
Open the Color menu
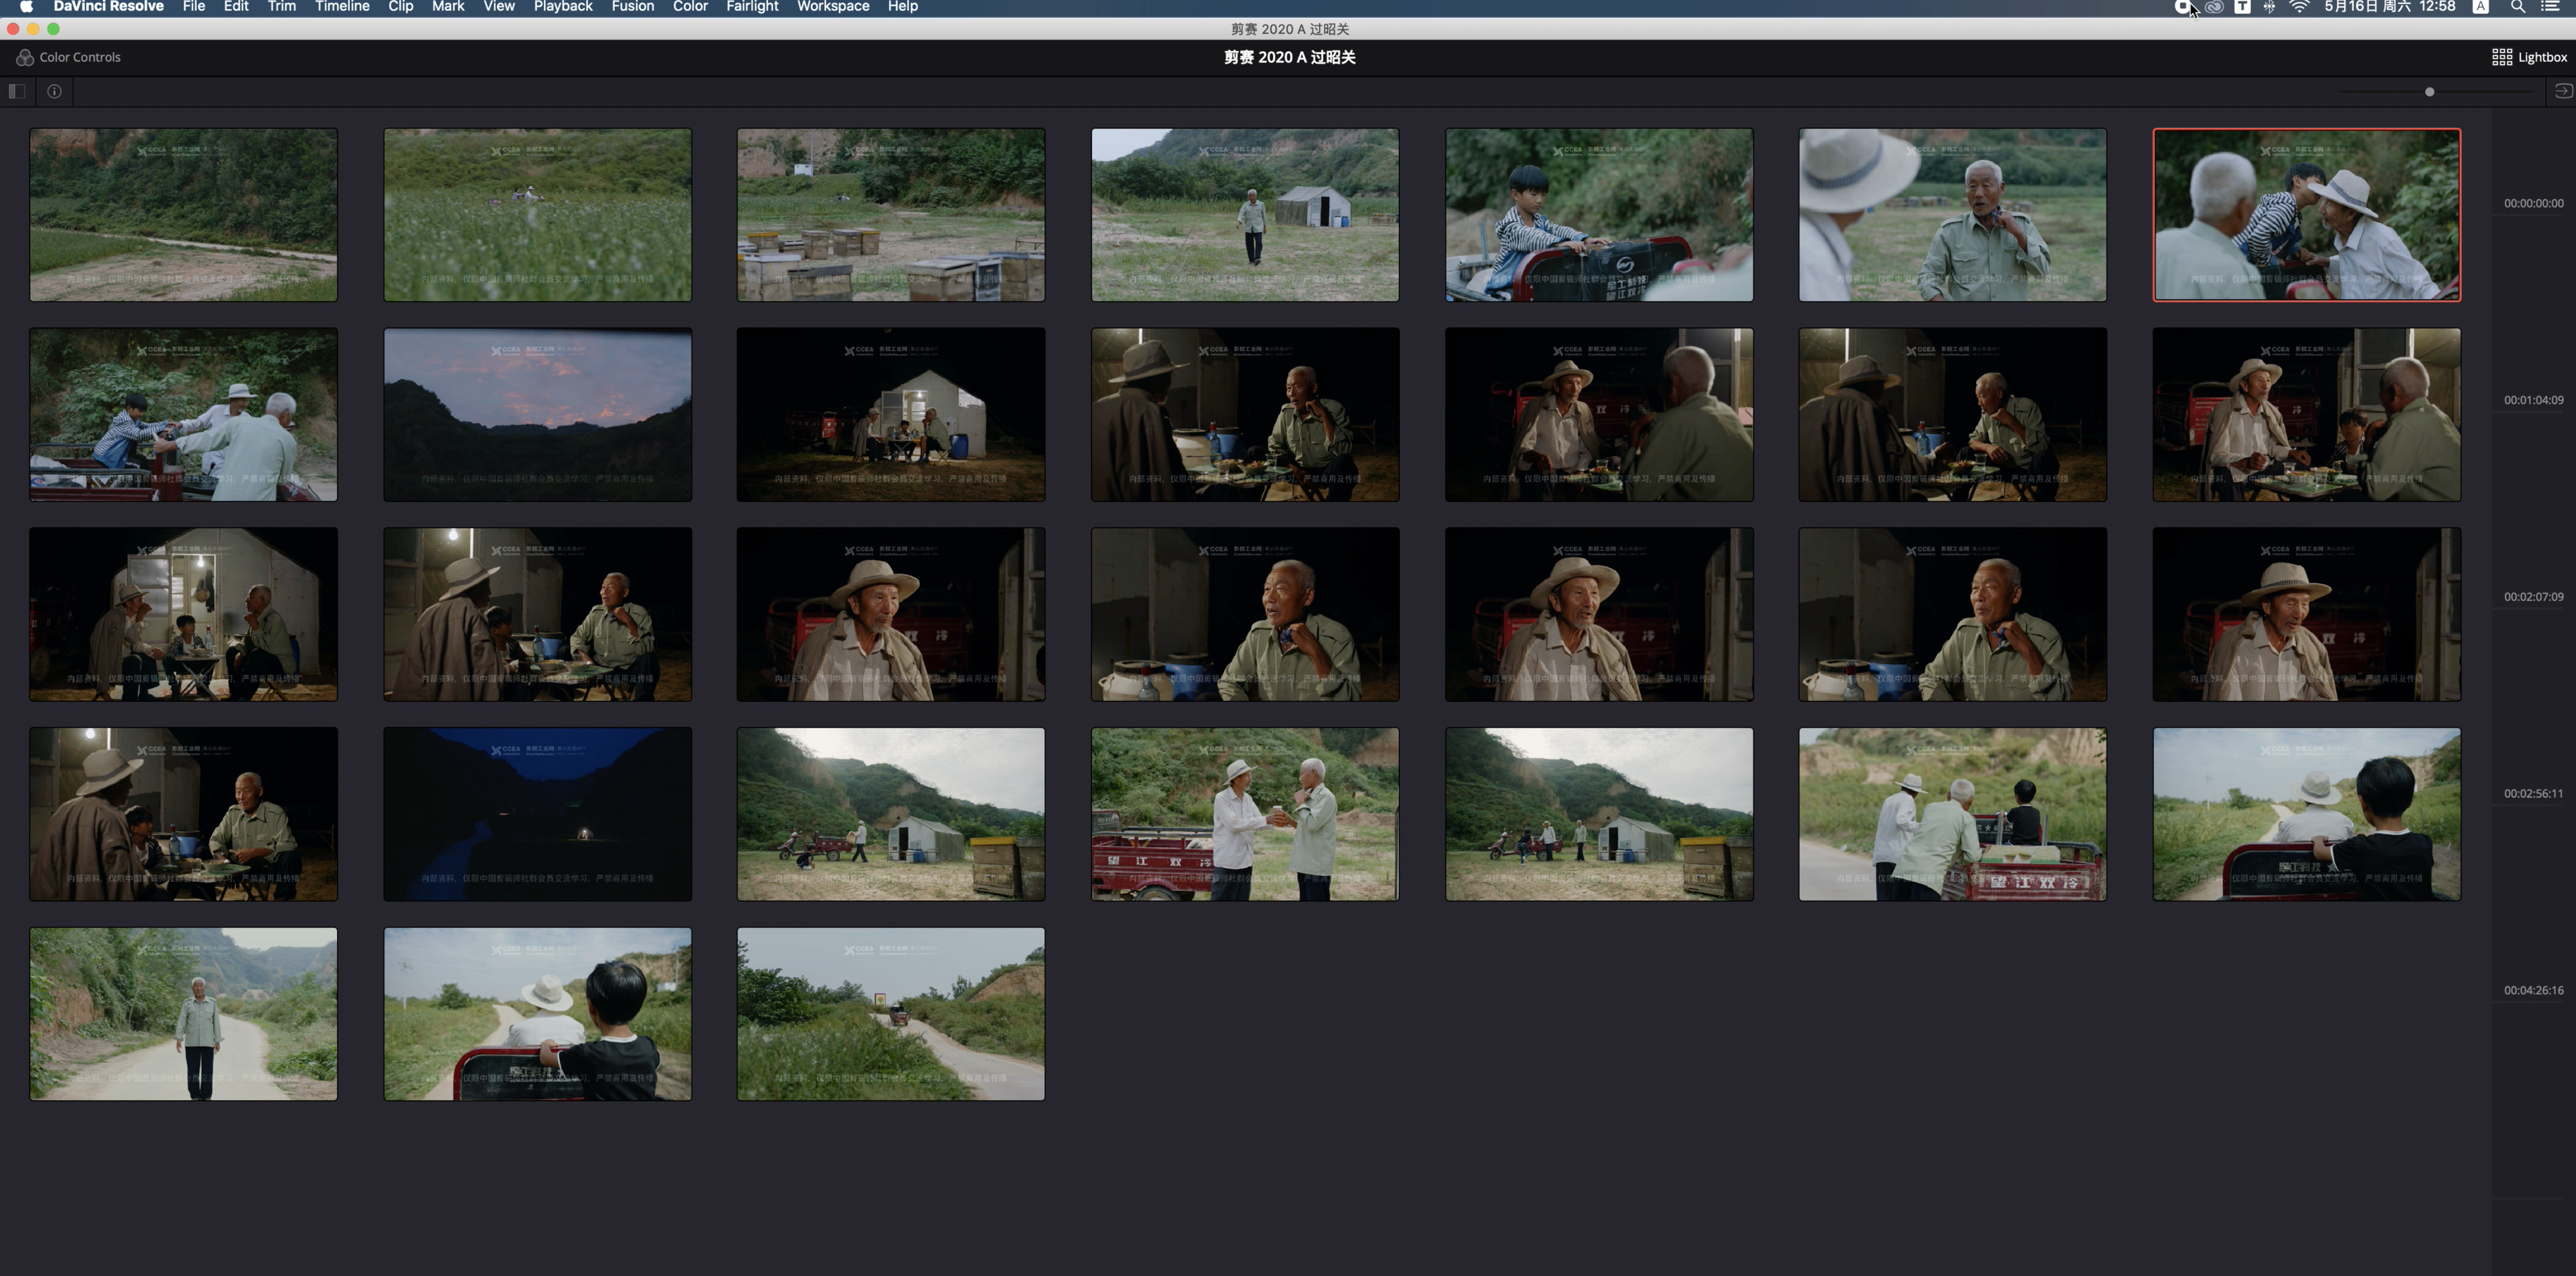coord(690,7)
